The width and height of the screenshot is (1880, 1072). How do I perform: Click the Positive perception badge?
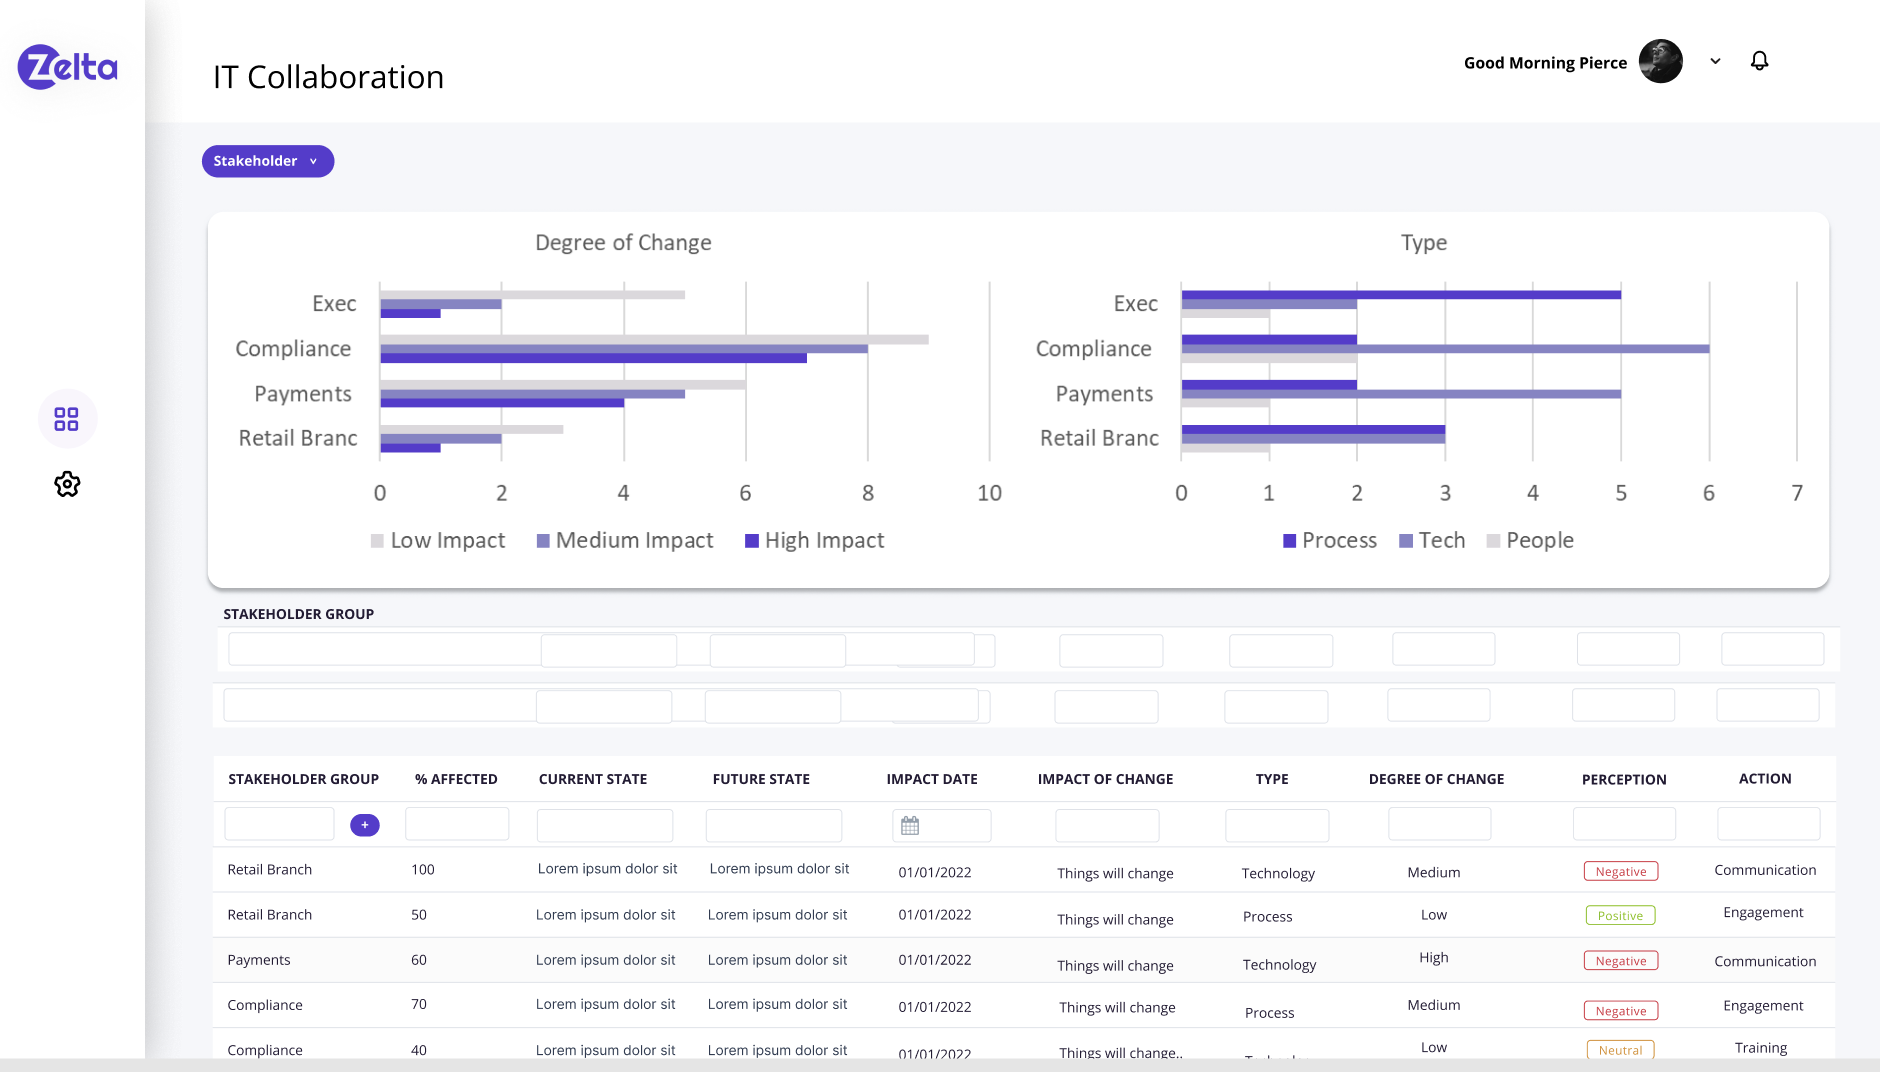point(1620,915)
